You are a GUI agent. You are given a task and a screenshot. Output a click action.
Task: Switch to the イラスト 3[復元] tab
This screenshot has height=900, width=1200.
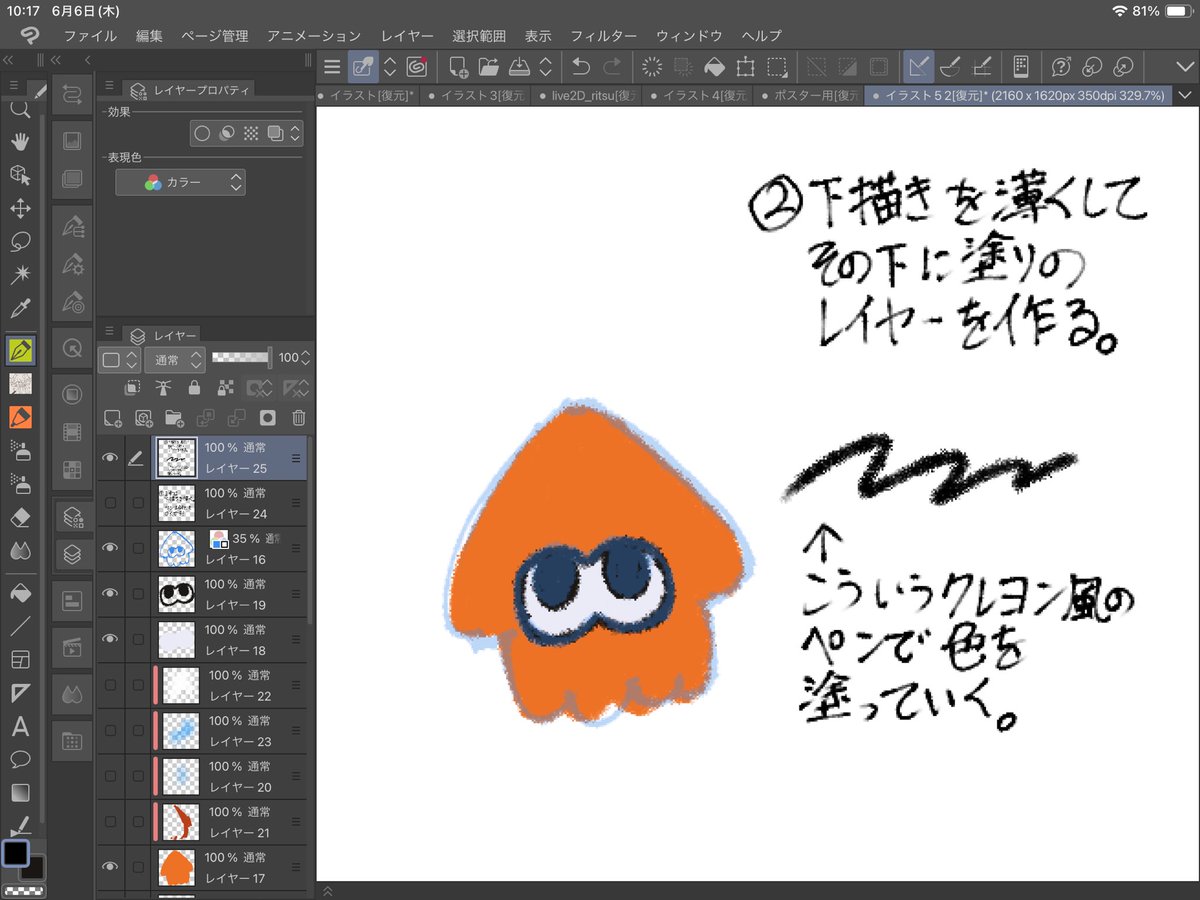(x=473, y=95)
